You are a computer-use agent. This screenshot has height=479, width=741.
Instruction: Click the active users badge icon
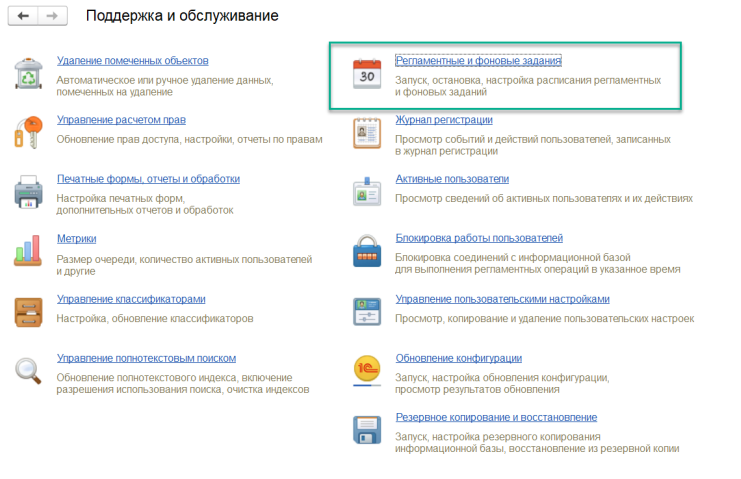pyautogui.click(x=367, y=191)
